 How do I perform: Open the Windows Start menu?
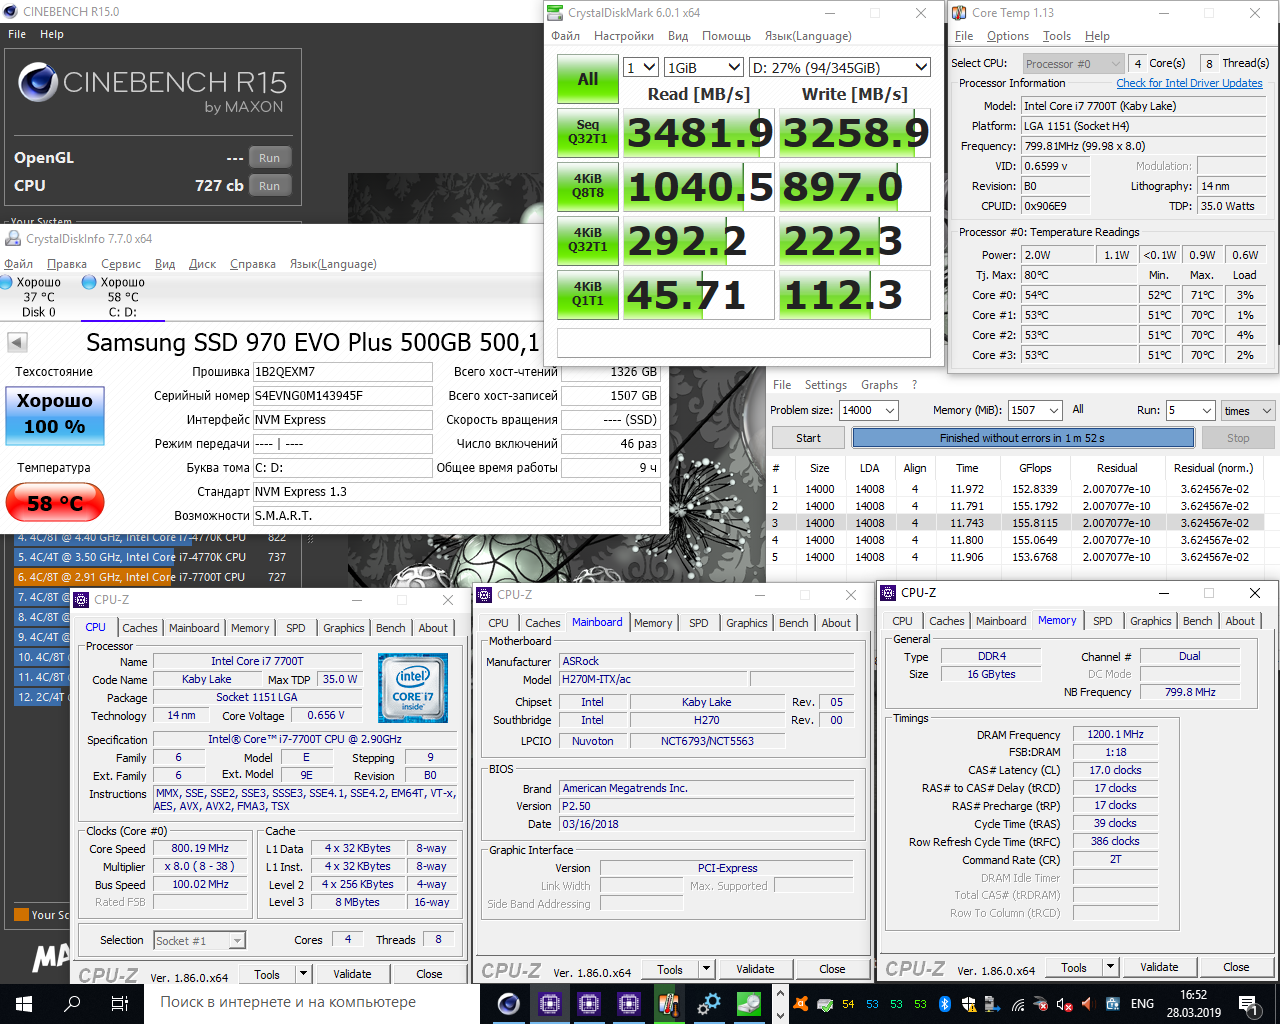24,1003
